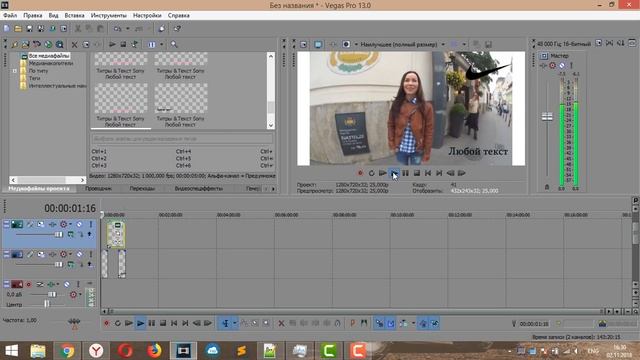This screenshot has height=360, width=640.
Task: Adjust first video track opacity slider
Action: [x=58, y=234]
